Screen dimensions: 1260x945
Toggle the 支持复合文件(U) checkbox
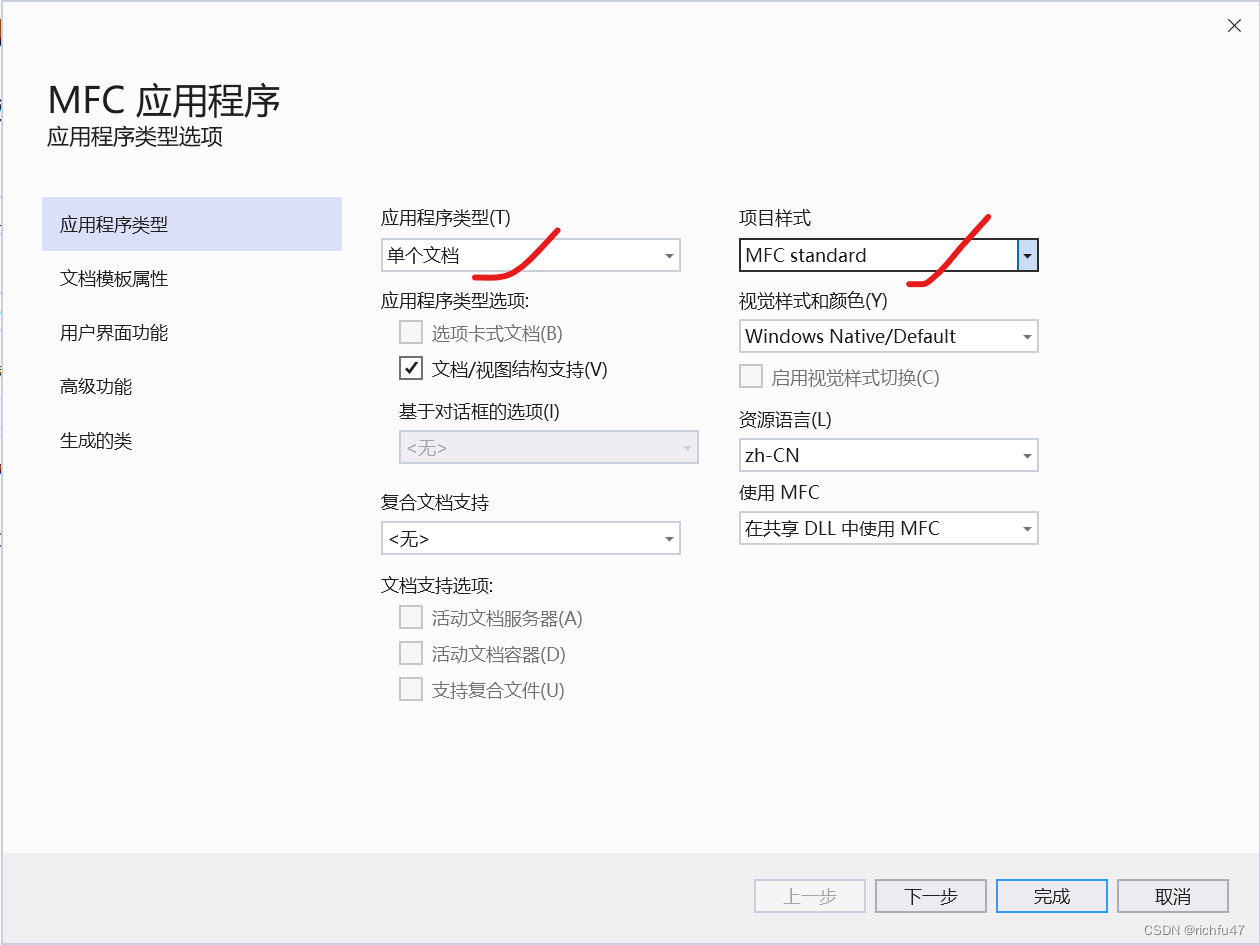click(411, 690)
